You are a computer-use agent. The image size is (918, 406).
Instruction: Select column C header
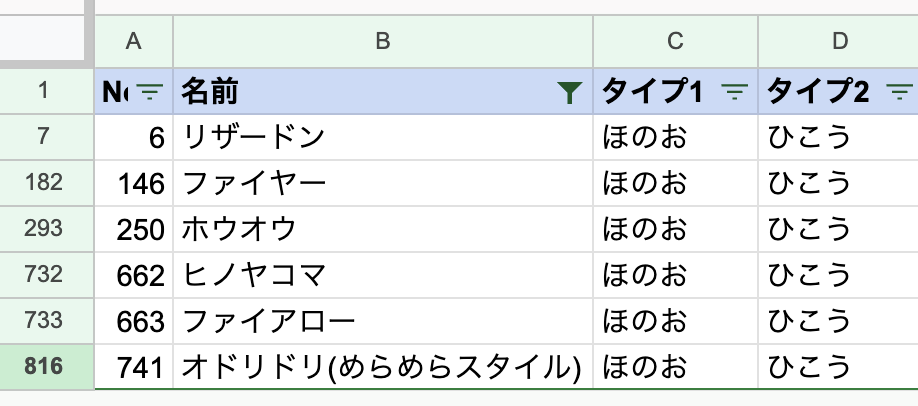[x=675, y=42]
